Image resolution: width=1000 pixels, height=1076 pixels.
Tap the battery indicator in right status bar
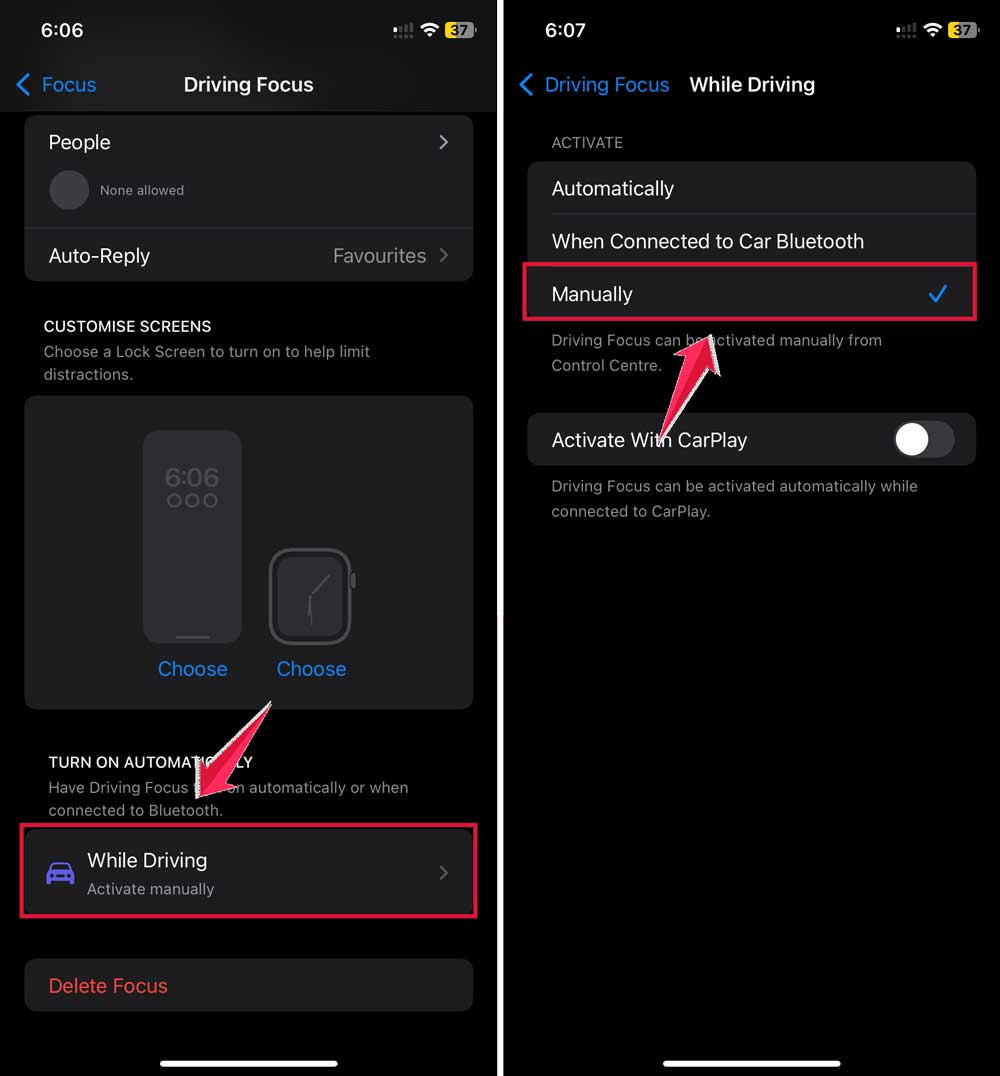click(964, 30)
